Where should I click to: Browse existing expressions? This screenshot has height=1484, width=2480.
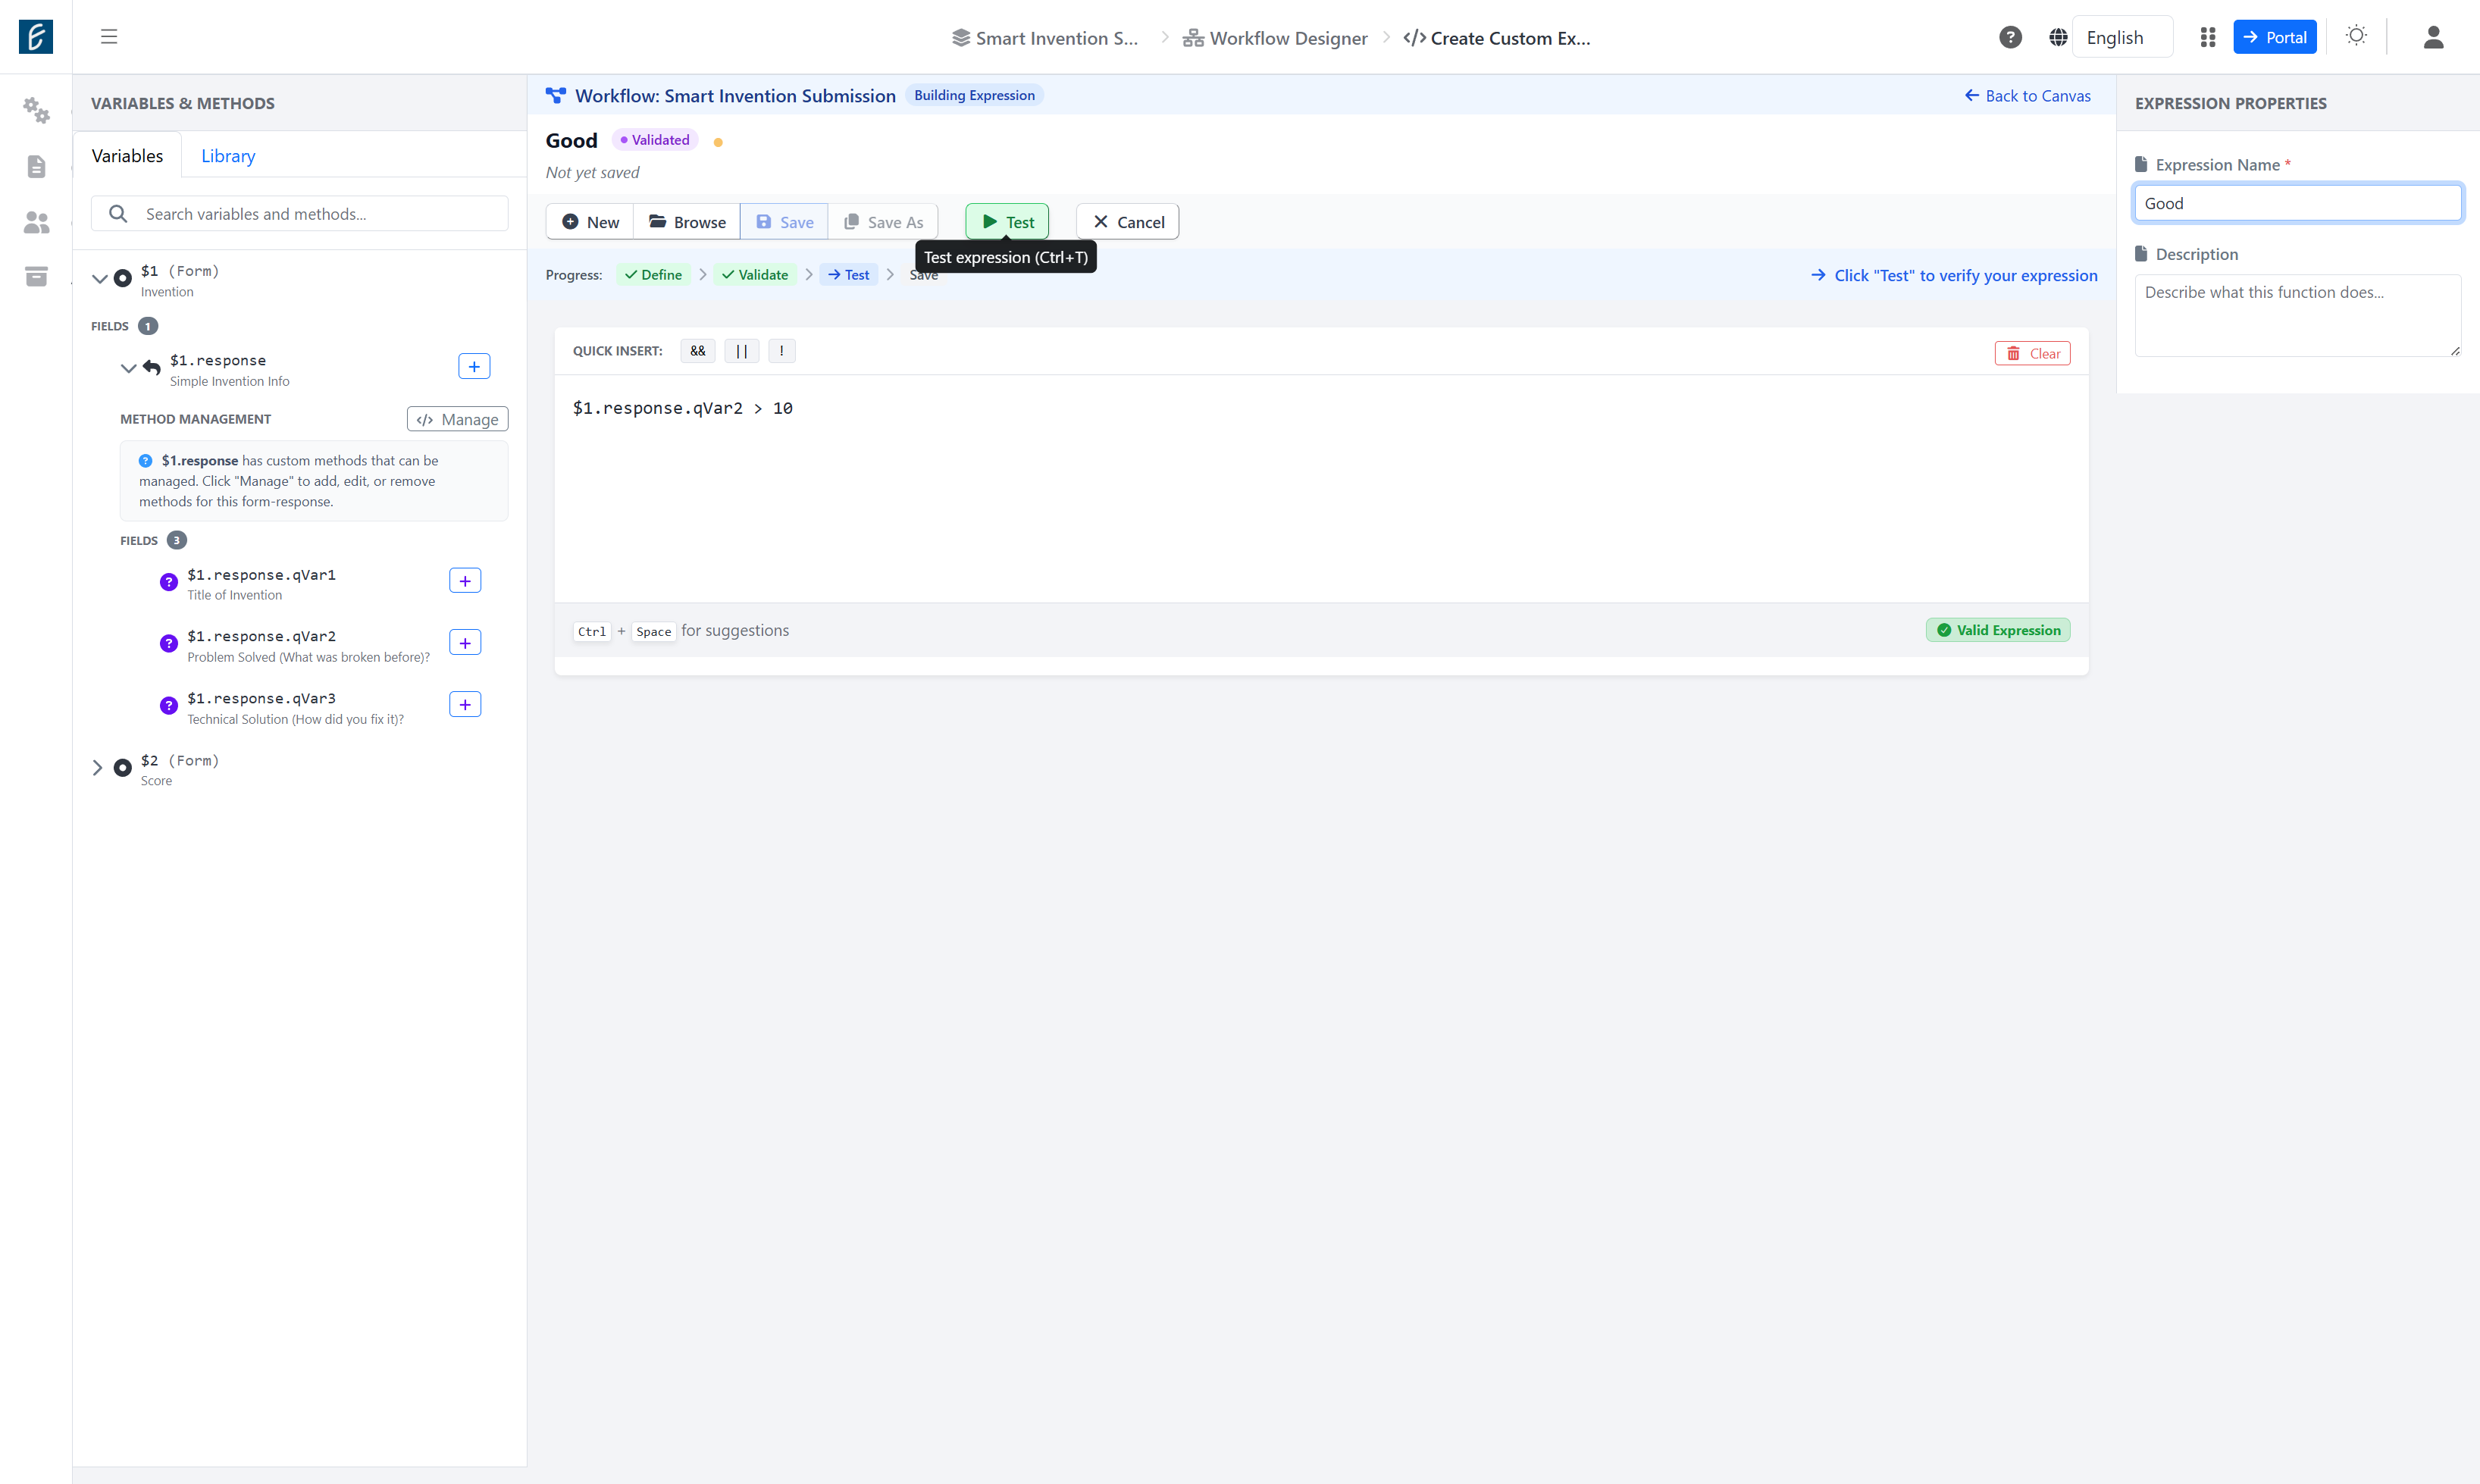tap(687, 222)
